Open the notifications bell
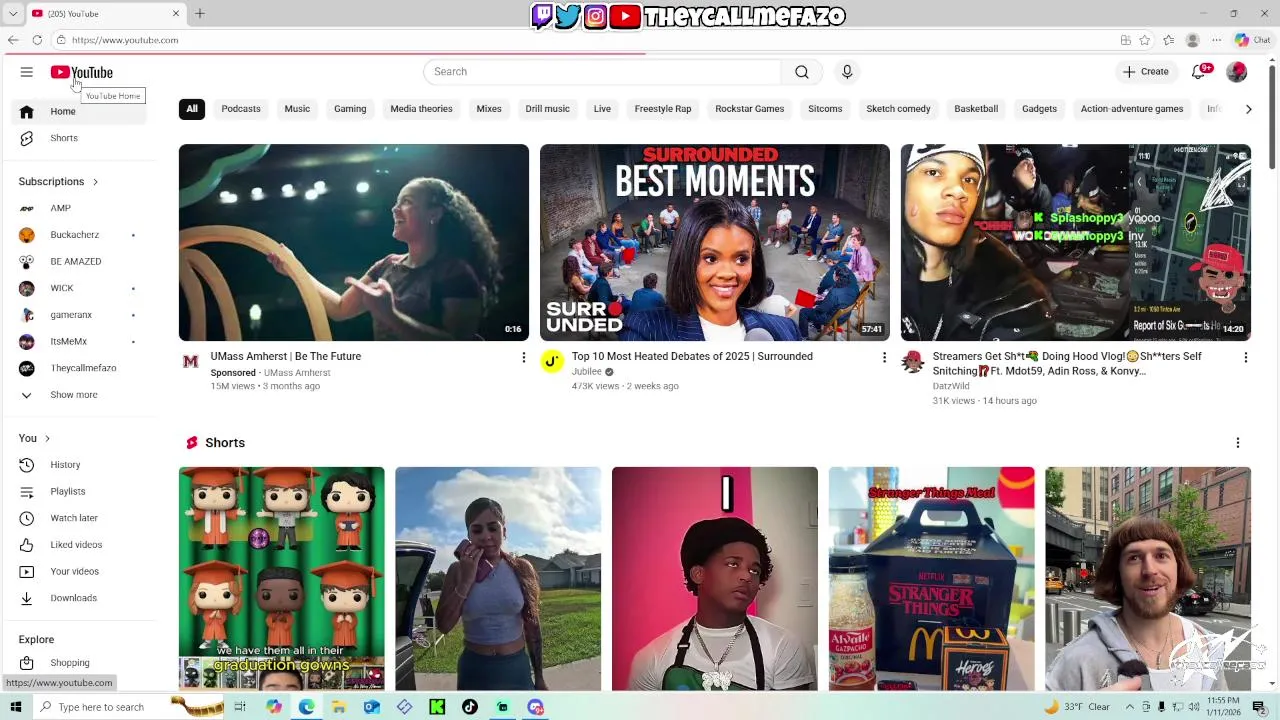1280x720 pixels. [x=1200, y=72]
